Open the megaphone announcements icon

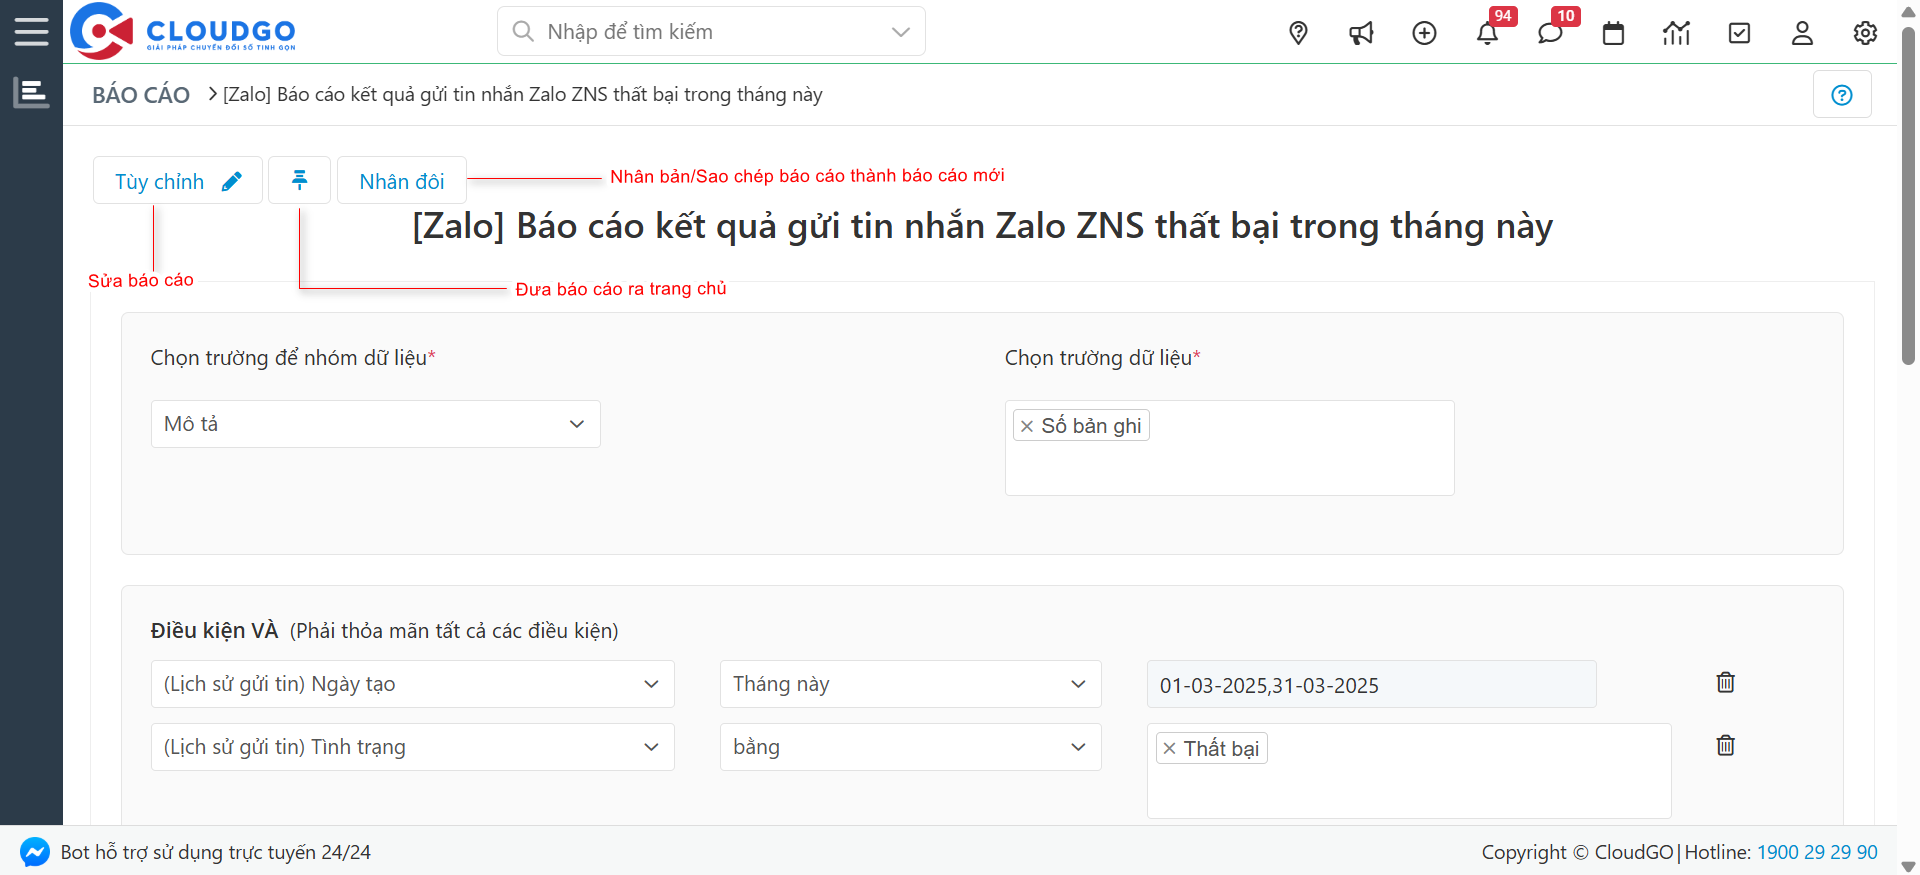[1361, 33]
